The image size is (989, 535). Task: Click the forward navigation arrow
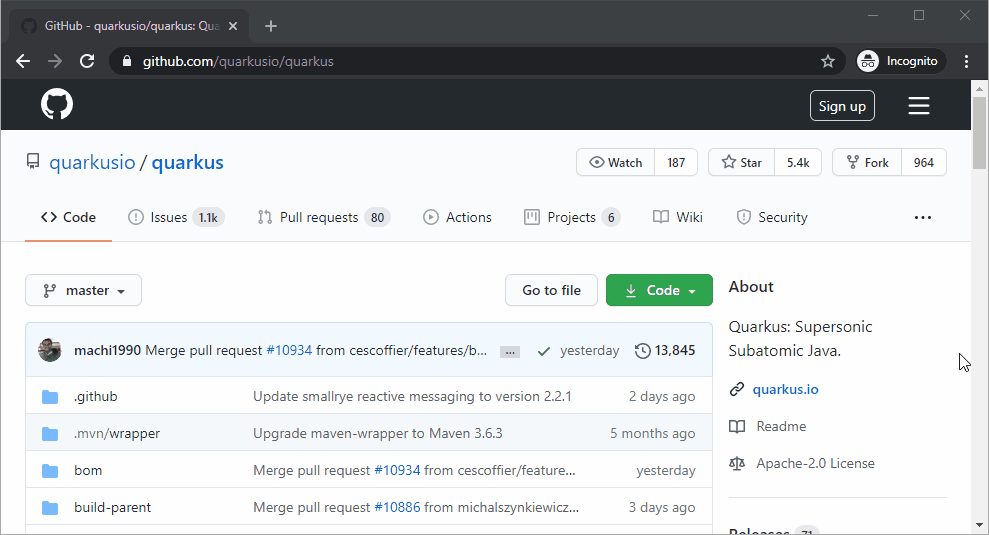coord(55,61)
